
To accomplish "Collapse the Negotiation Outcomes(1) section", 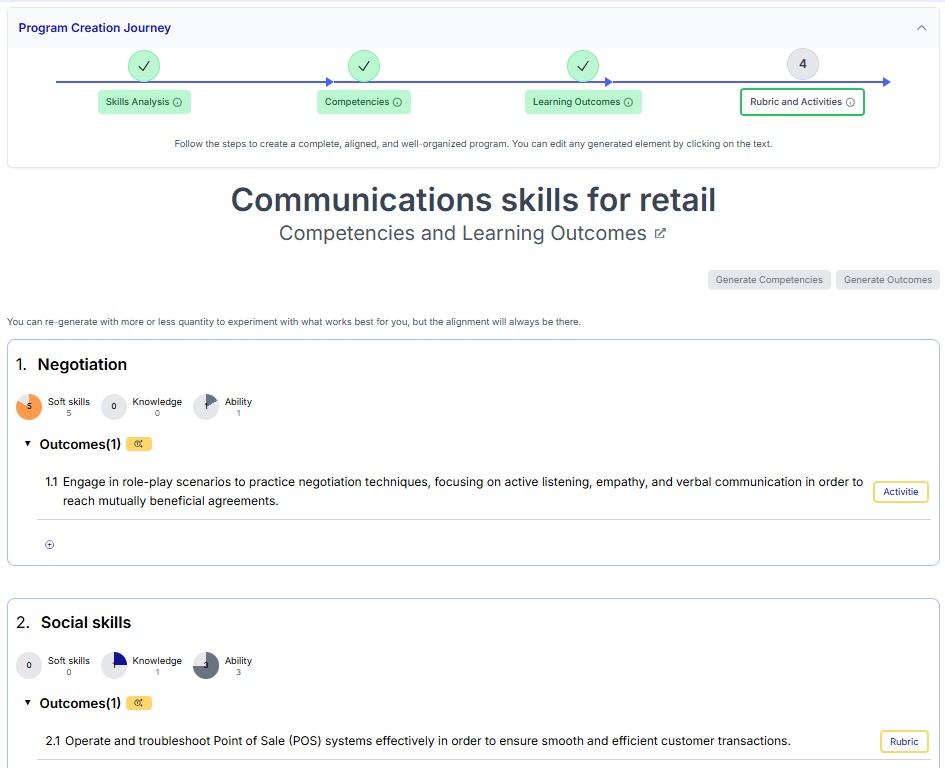I will pyautogui.click(x=27, y=443).
